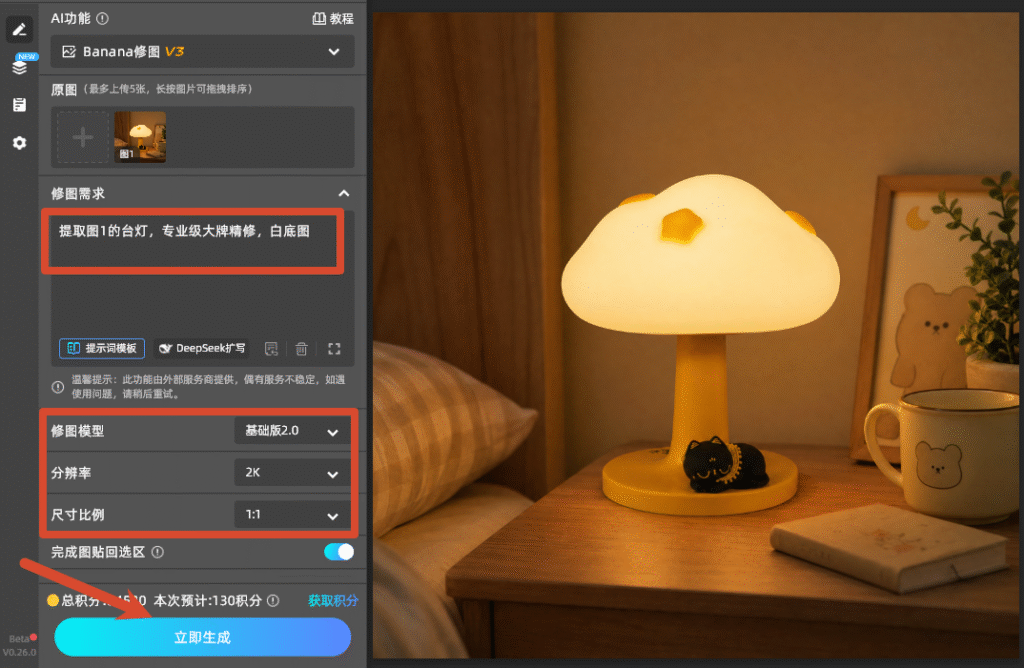Open the saved records sidebar icon
The height and width of the screenshot is (668, 1024).
click(x=20, y=104)
